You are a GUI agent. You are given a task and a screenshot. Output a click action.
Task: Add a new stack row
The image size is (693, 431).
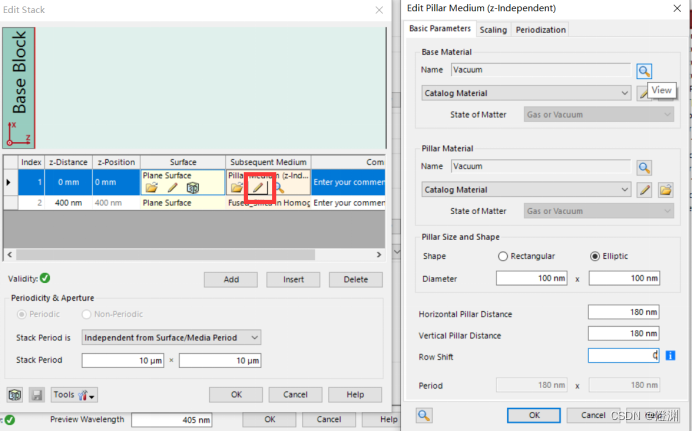pos(231,279)
